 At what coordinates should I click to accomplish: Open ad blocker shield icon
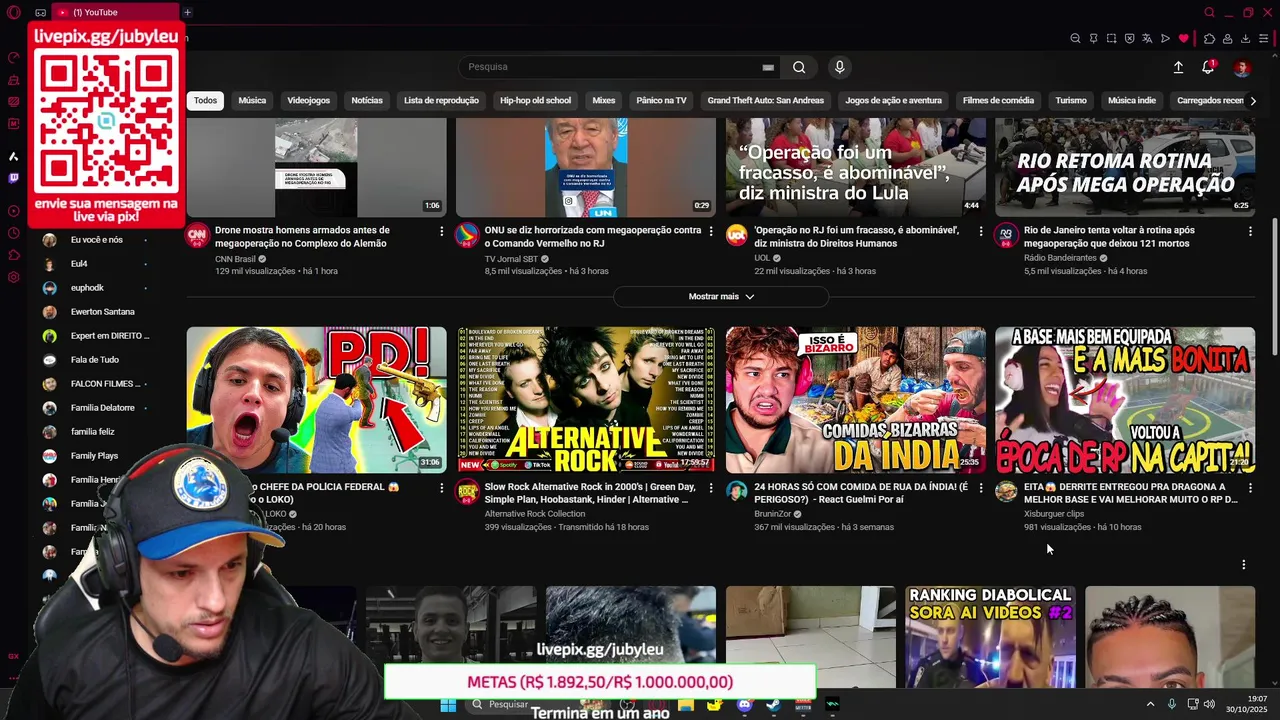(1129, 39)
